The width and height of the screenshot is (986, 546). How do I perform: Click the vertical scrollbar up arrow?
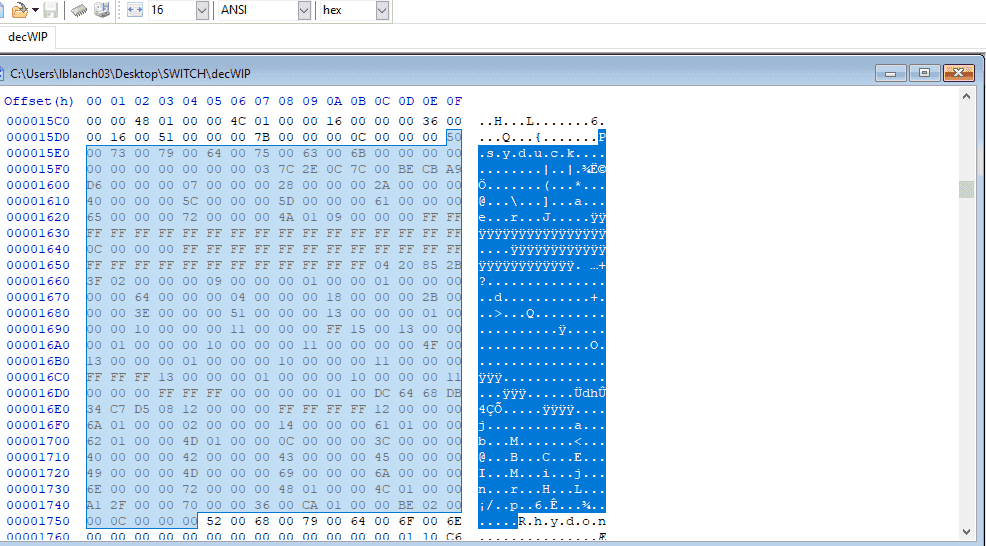967,96
